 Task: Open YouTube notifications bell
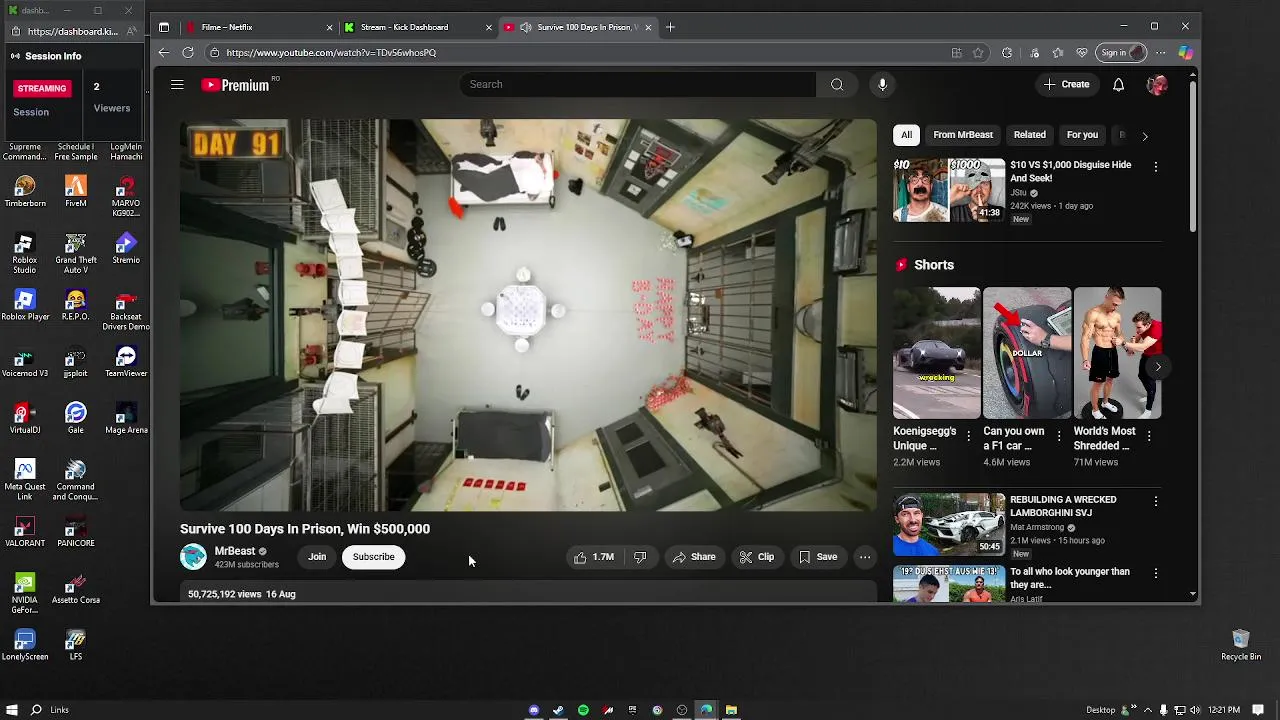pyautogui.click(x=1118, y=85)
